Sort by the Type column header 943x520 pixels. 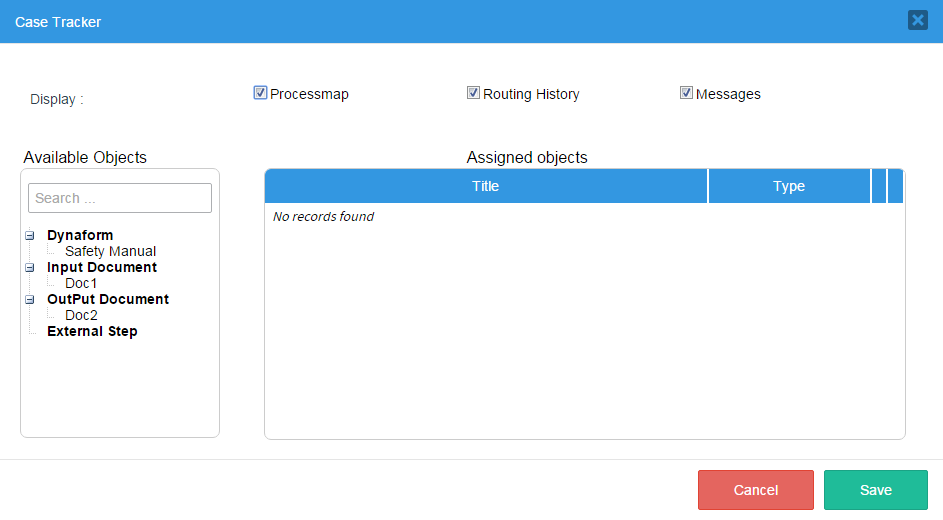[789, 186]
